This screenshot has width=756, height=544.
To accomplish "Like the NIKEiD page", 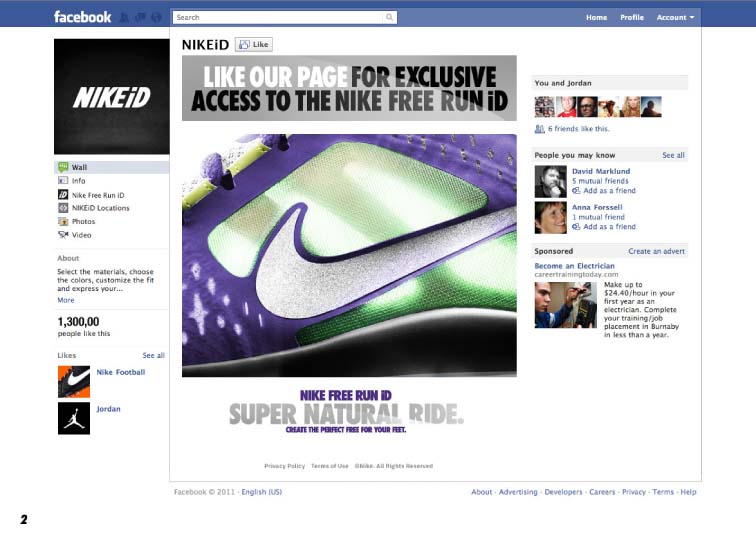I will pyautogui.click(x=254, y=44).
